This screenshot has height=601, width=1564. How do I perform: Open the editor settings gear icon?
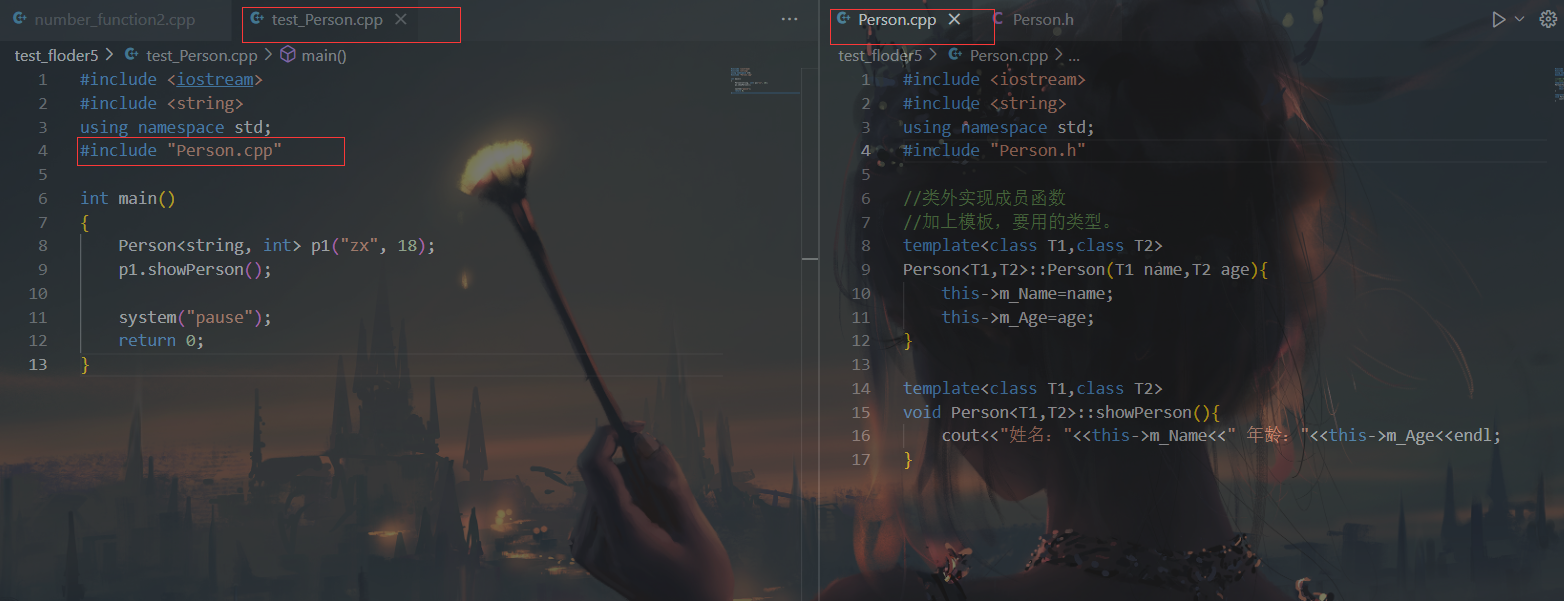point(1548,20)
